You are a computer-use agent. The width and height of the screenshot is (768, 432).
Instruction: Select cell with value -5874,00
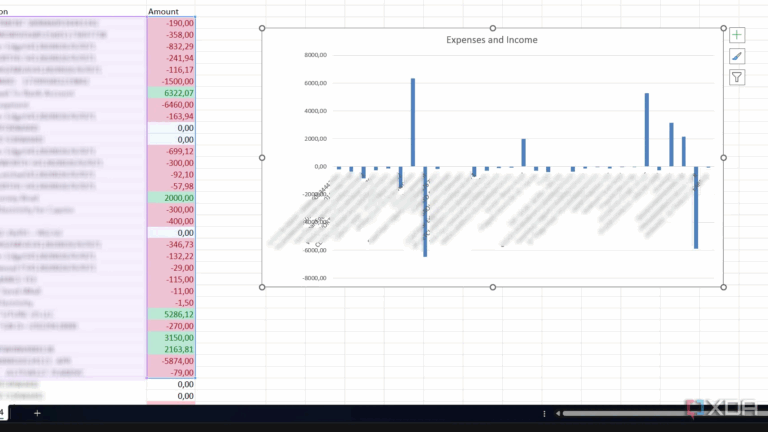[x=171, y=361]
